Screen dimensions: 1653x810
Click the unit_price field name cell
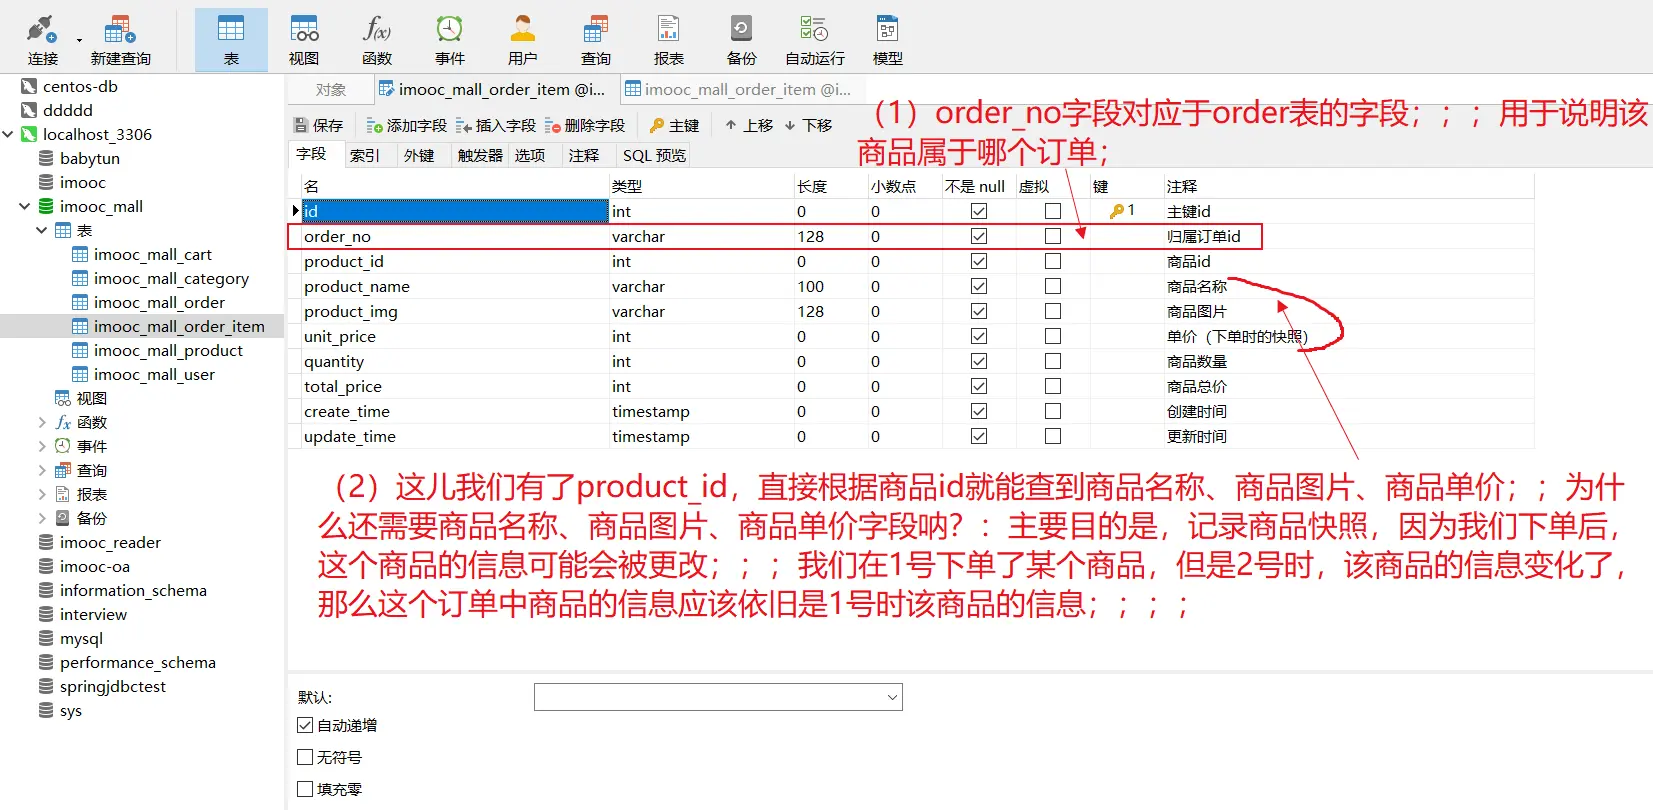[455, 336]
